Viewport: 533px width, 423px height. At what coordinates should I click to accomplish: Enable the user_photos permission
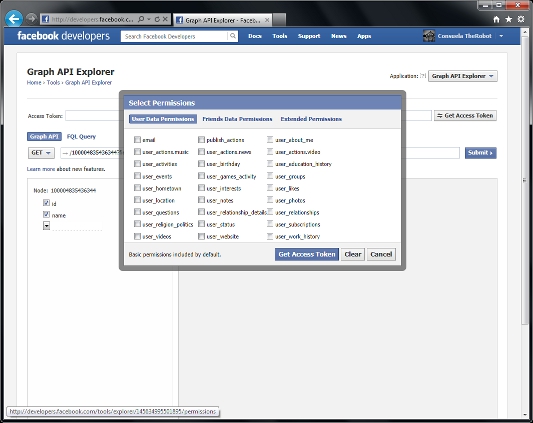tap(270, 200)
